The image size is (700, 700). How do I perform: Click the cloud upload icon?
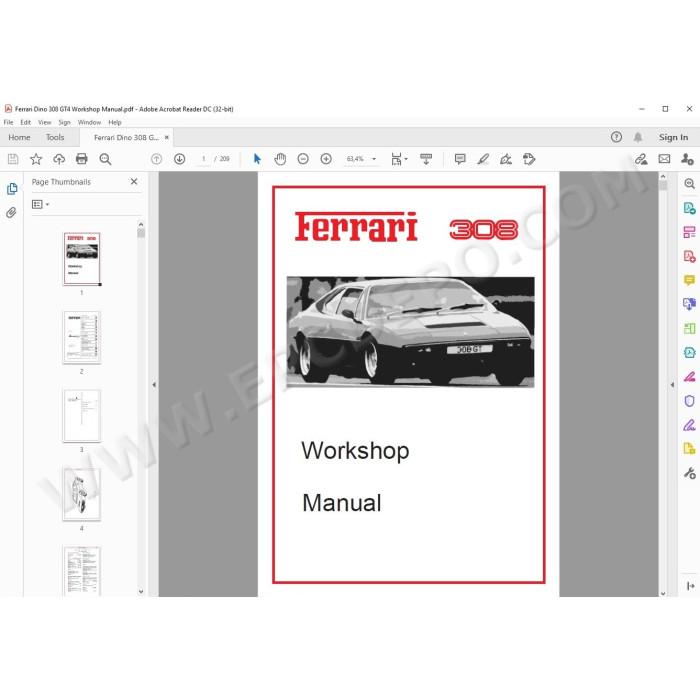click(x=59, y=159)
